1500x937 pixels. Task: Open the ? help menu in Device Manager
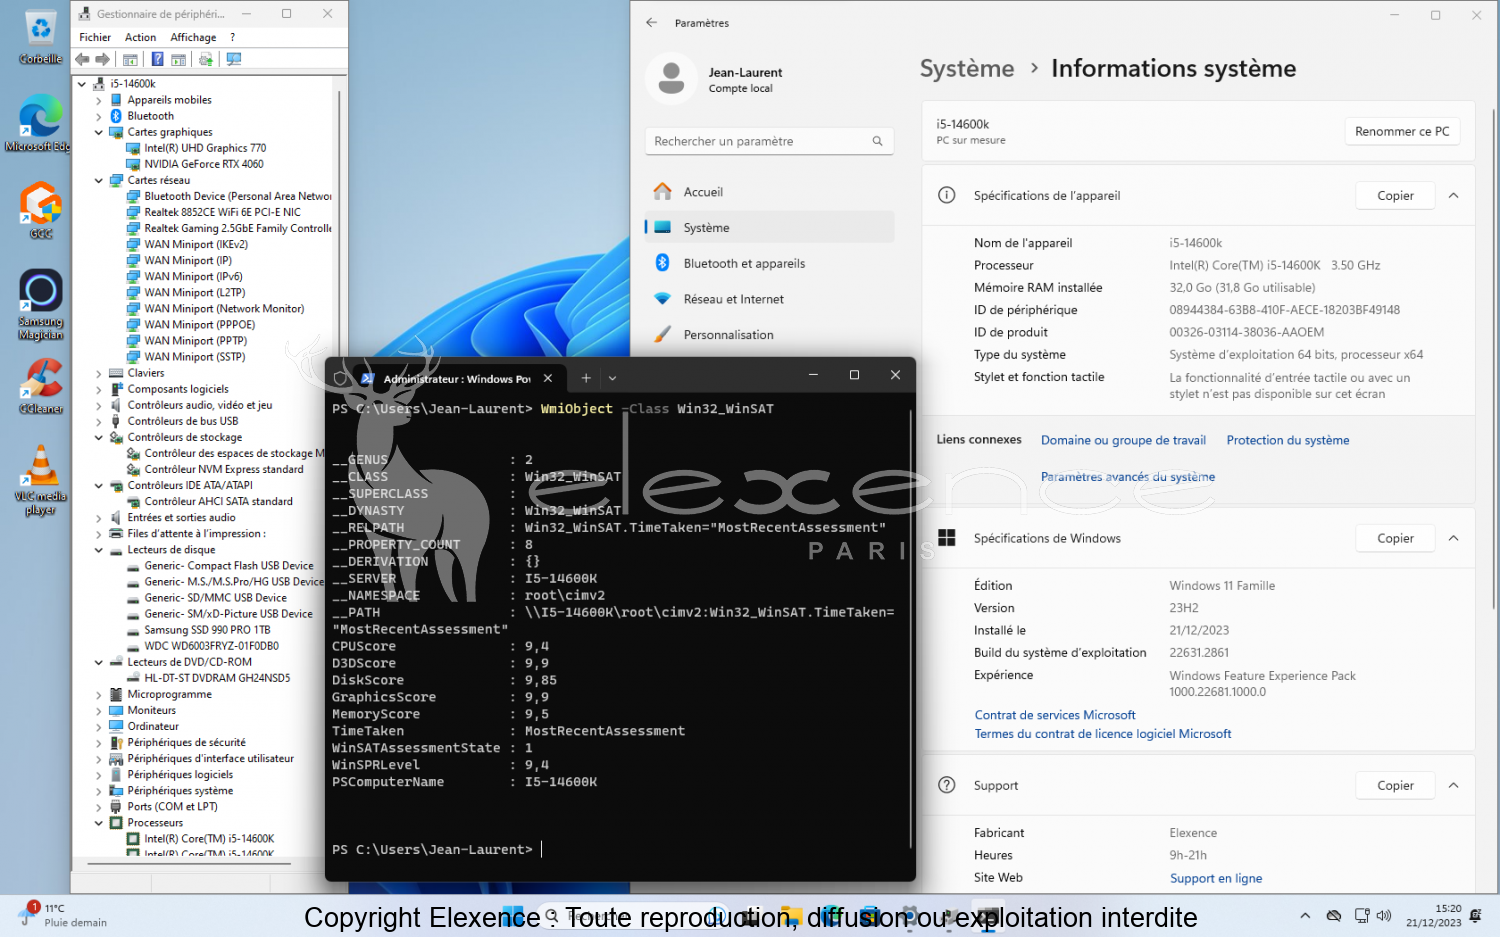point(233,37)
